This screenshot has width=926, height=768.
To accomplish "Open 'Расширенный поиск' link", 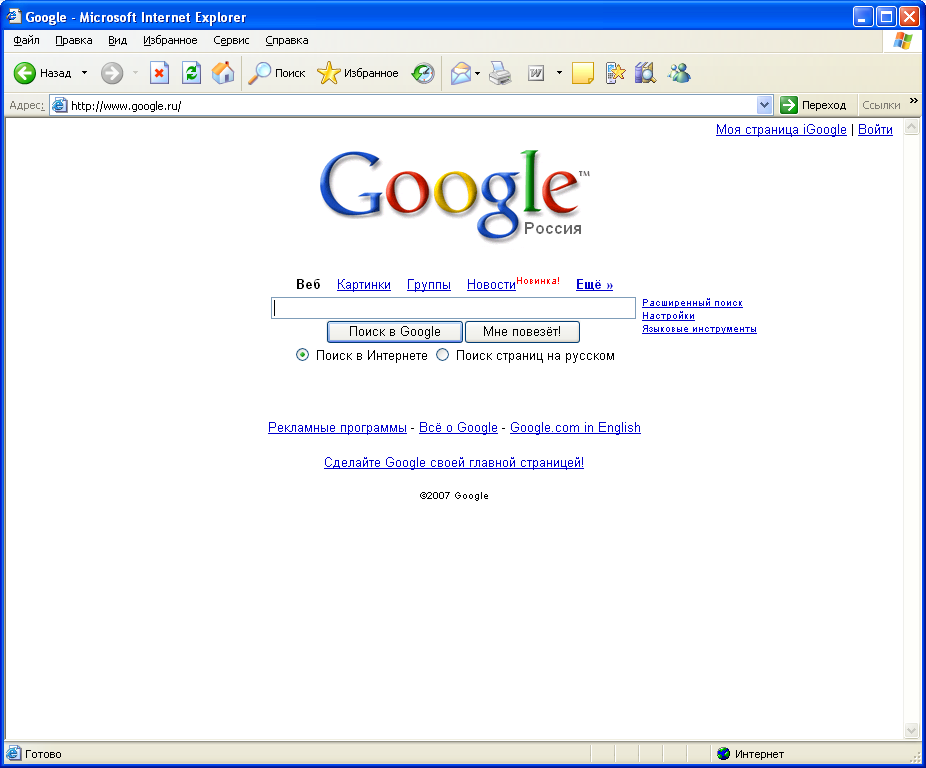I will 692,302.
